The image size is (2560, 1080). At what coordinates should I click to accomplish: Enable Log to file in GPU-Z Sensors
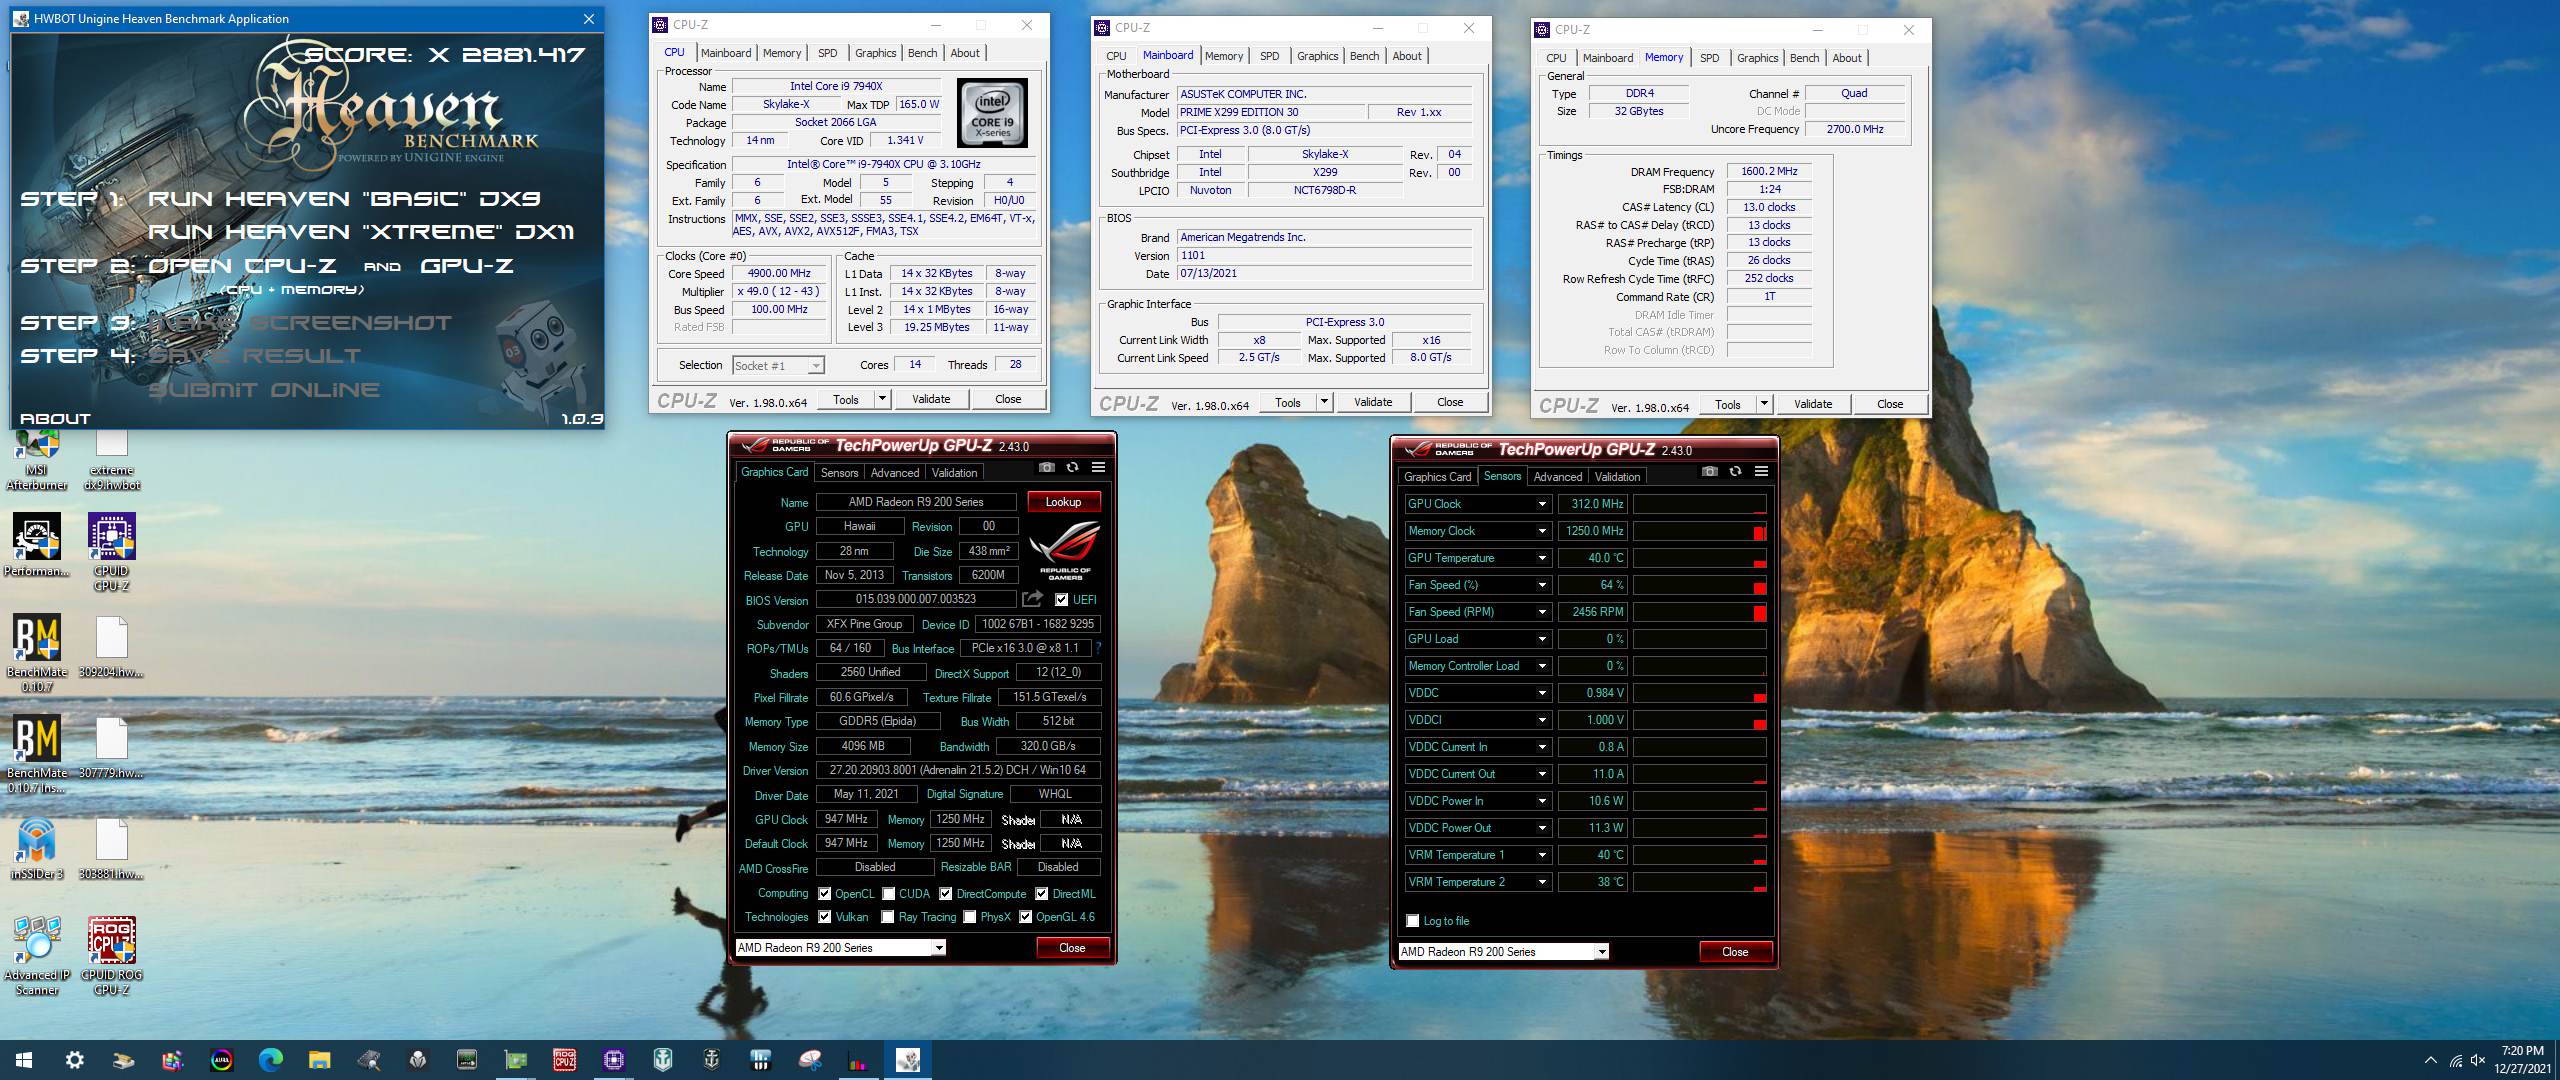1412,921
